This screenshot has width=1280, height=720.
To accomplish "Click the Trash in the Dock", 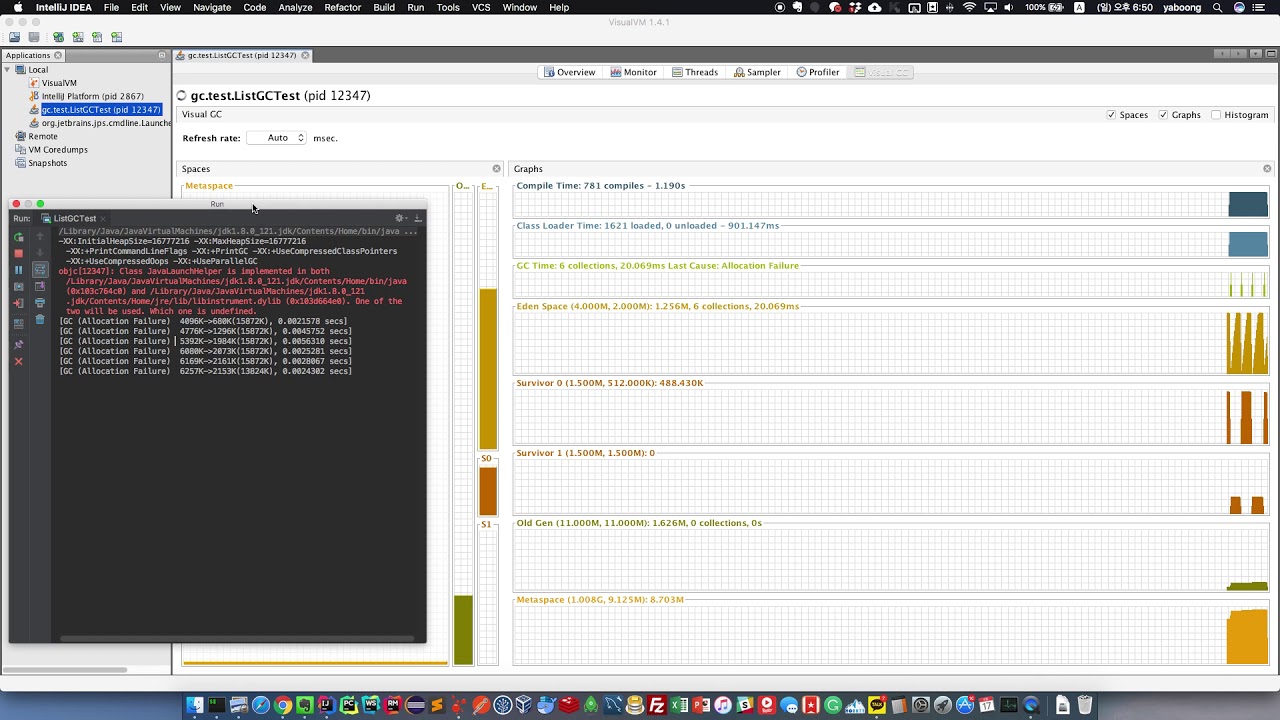I will click(x=1084, y=705).
